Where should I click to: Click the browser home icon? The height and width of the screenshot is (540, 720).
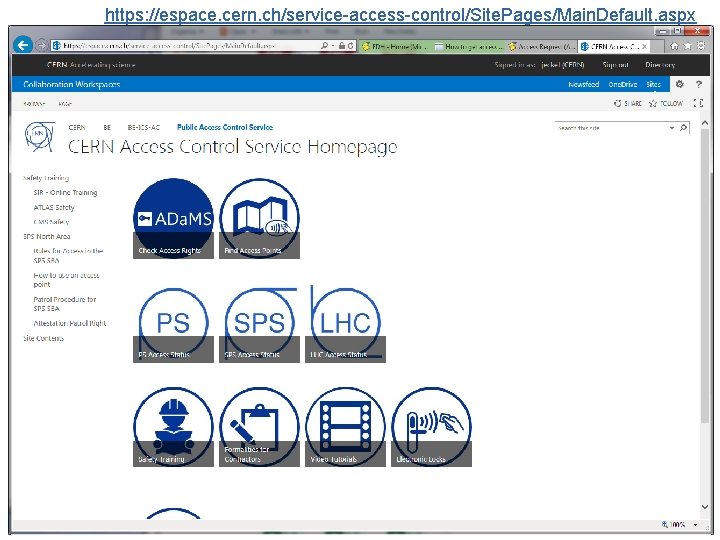[x=674, y=46]
